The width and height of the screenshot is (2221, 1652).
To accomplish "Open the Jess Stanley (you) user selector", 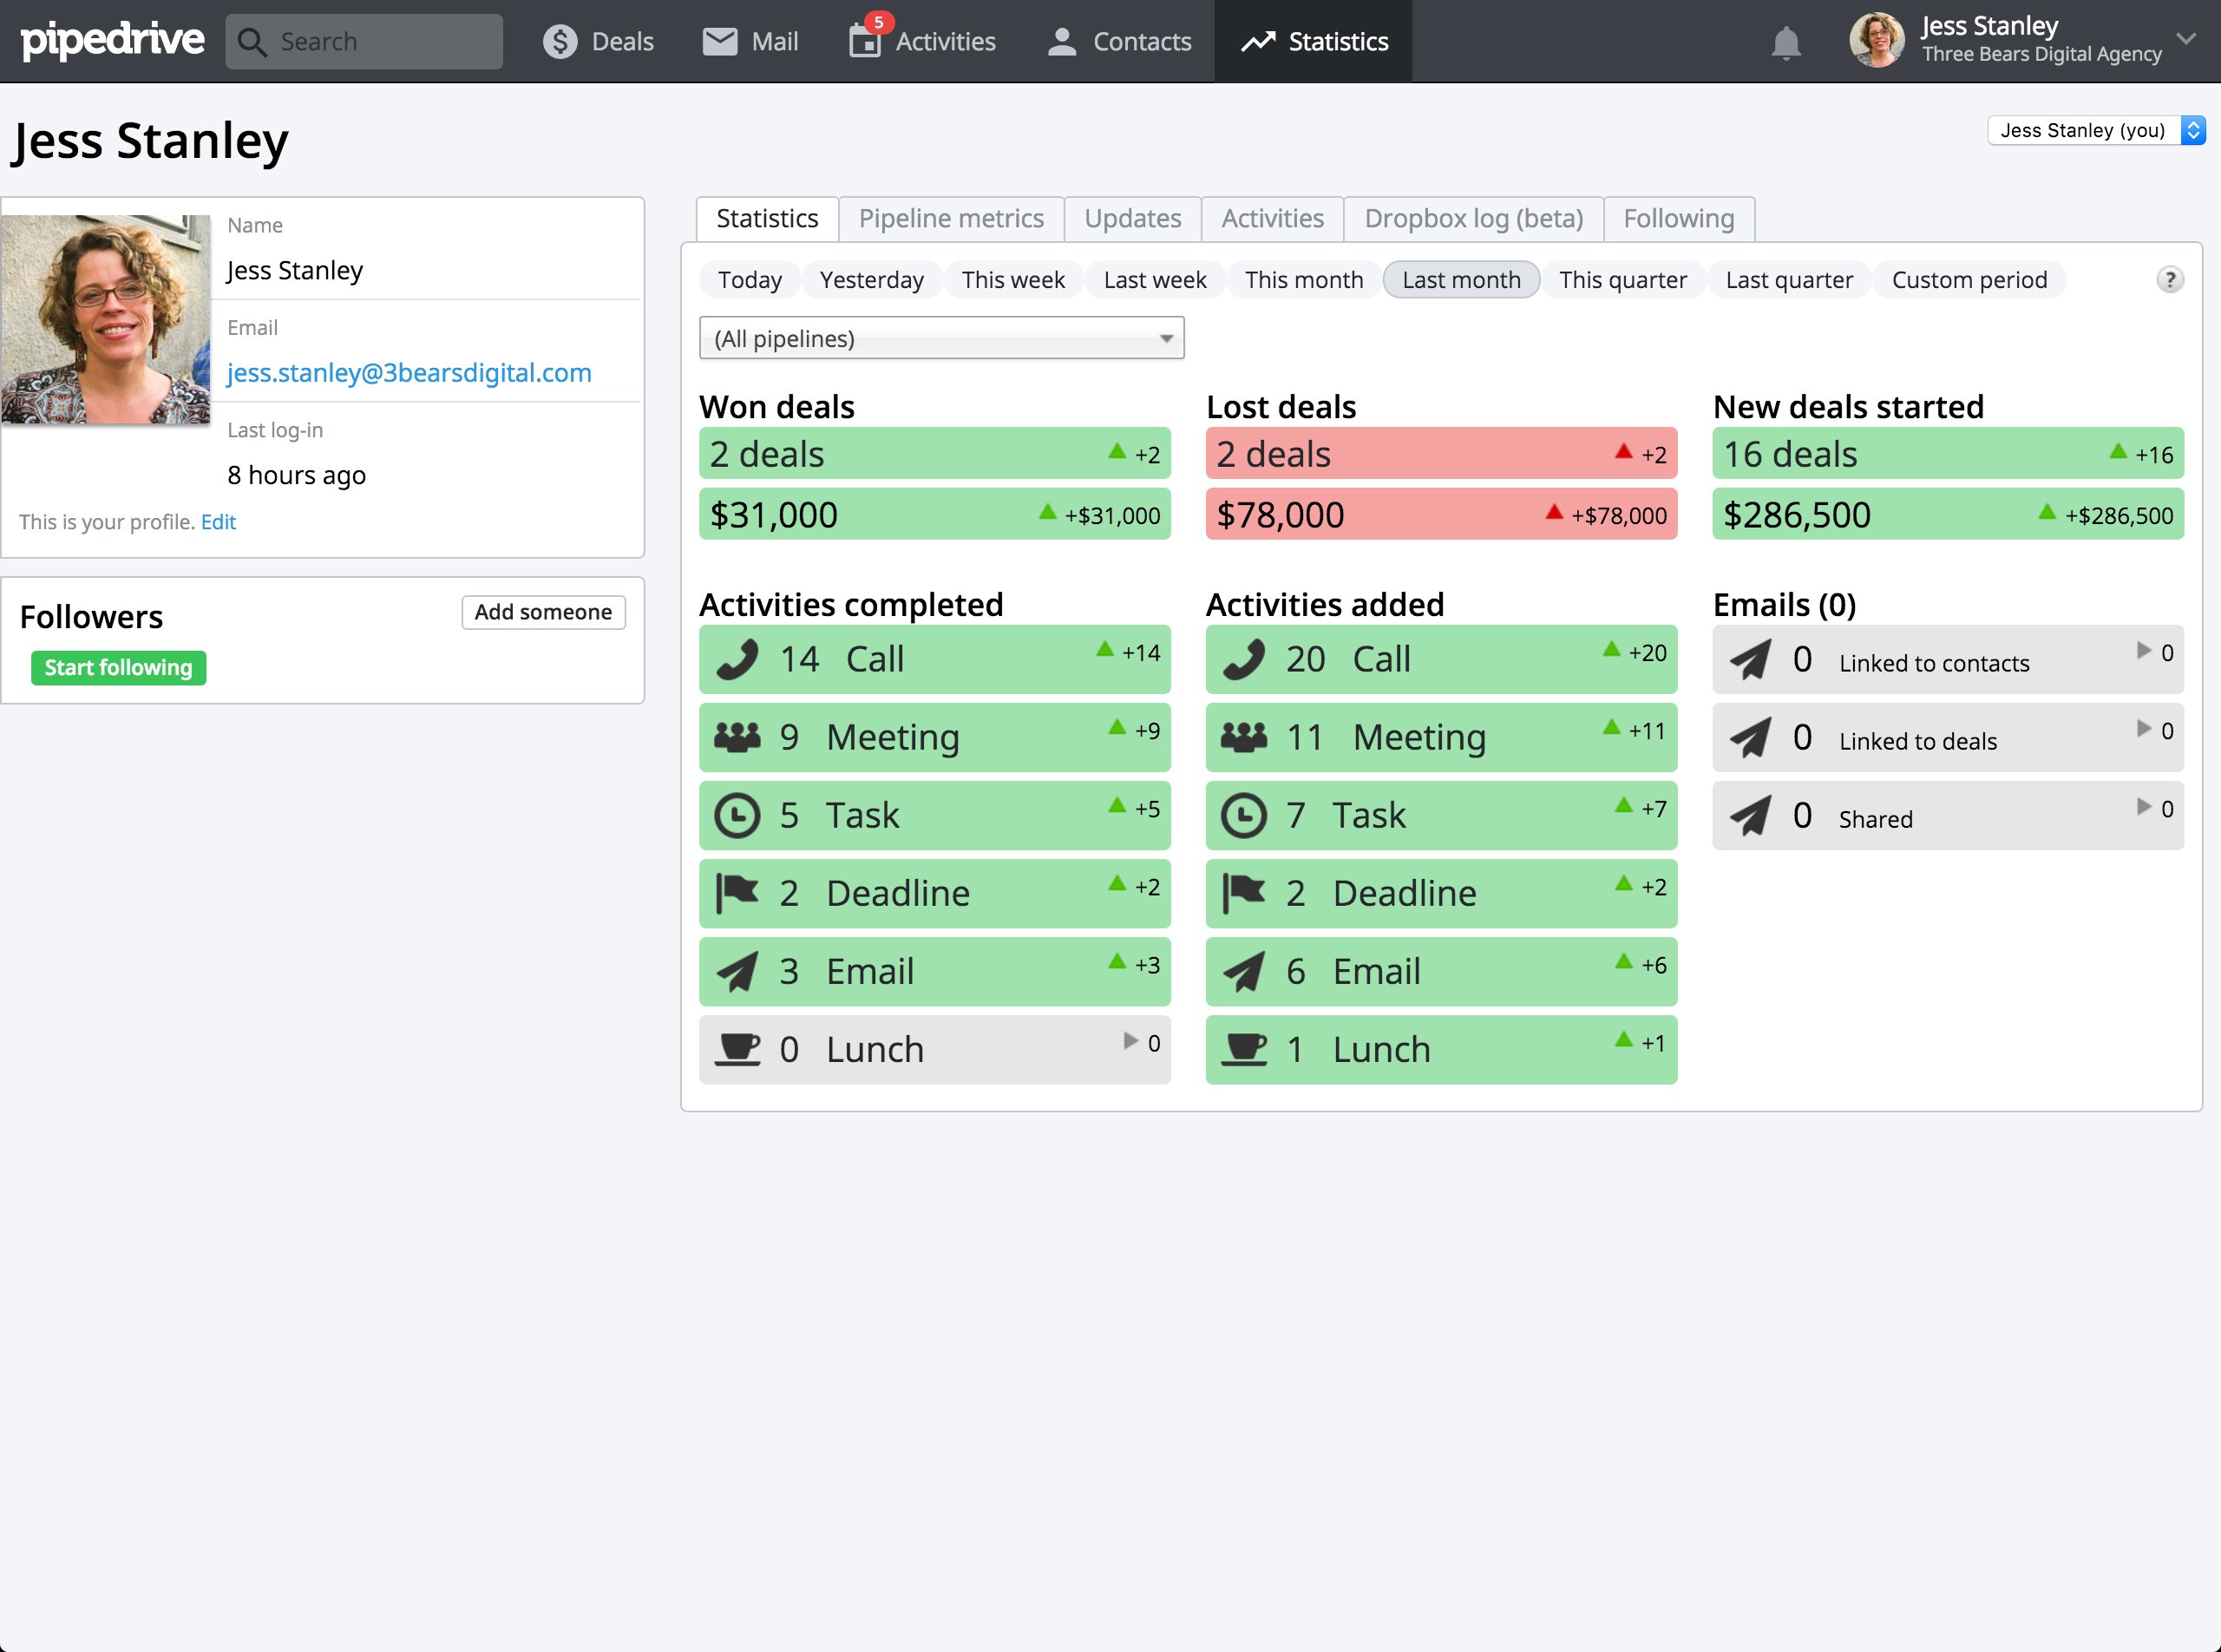I will pyautogui.click(x=2095, y=130).
